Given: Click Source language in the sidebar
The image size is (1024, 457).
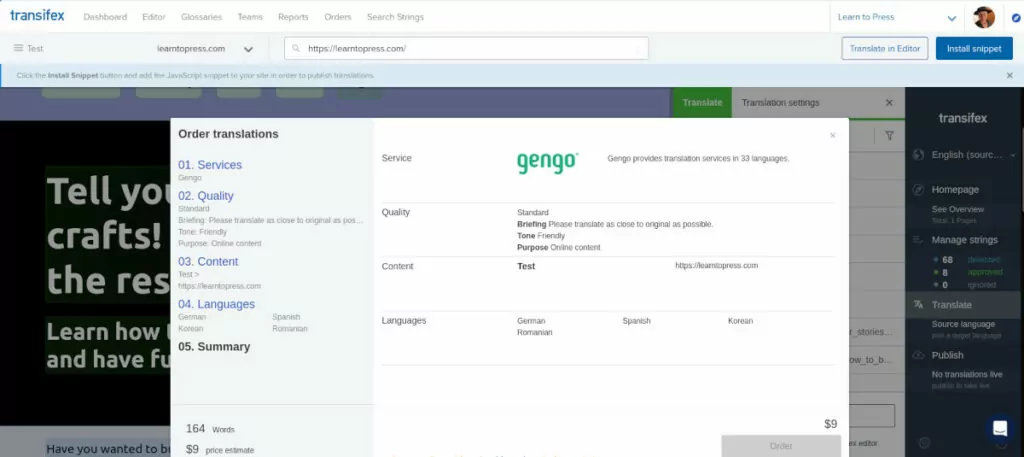Looking at the screenshot, I should point(963,324).
